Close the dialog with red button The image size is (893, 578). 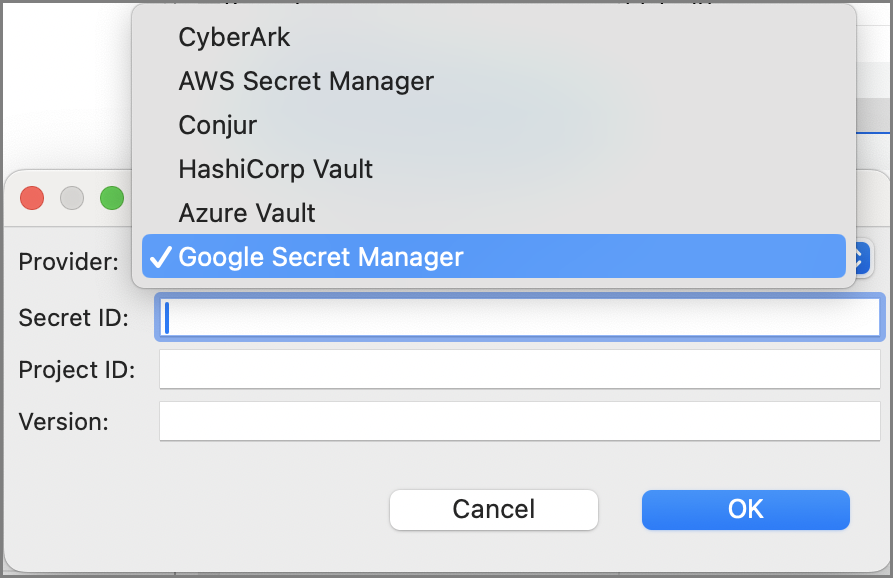tap(32, 198)
